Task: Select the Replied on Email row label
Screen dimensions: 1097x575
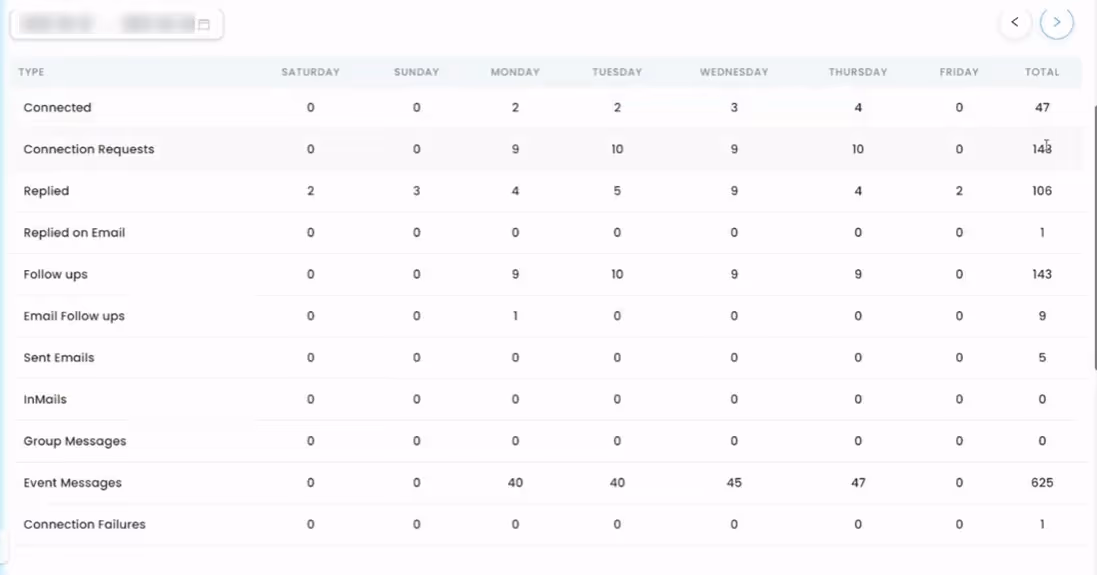Action: 74,232
